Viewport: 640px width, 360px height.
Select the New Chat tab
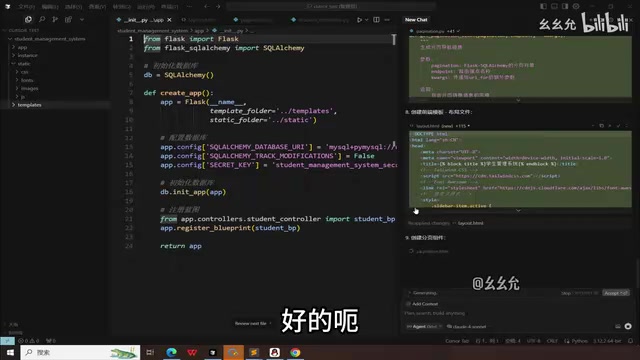click(x=416, y=20)
